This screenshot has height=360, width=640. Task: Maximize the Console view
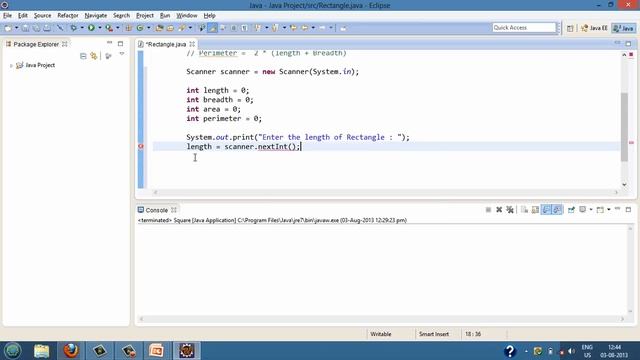pyautogui.click(x=628, y=209)
